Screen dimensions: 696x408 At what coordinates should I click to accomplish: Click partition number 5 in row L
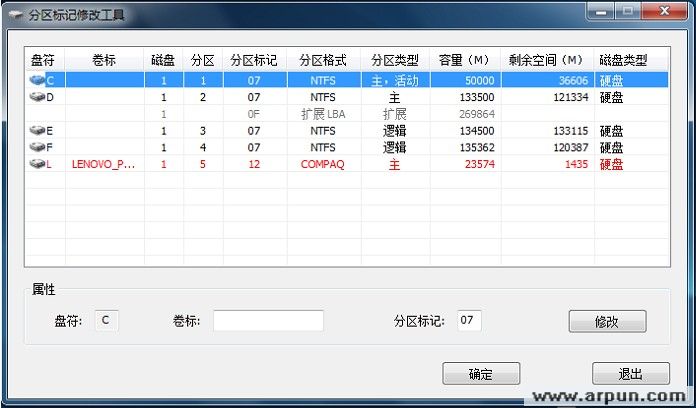[x=203, y=164]
